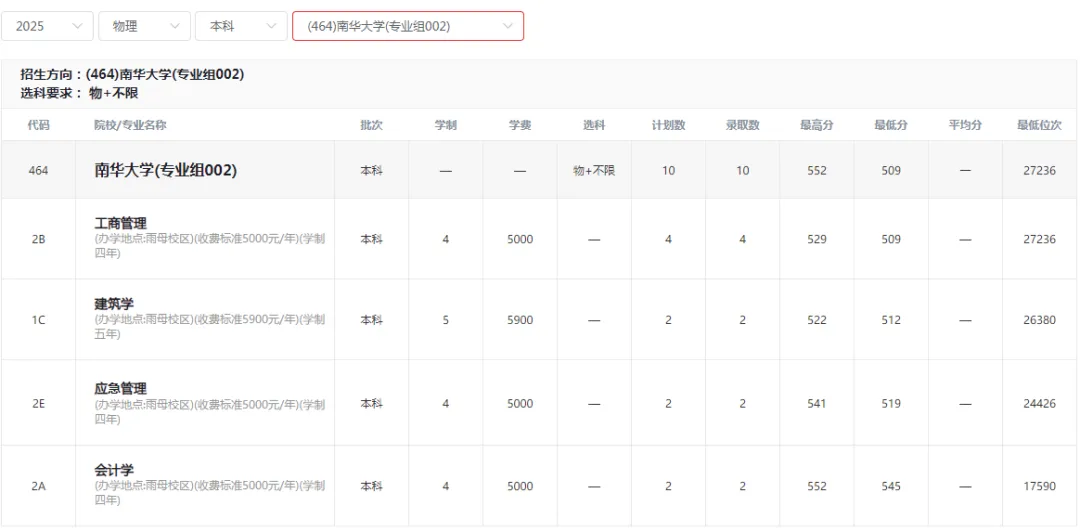Select the 建筑学 major name
The width and height of the screenshot is (1080, 532).
tap(114, 304)
